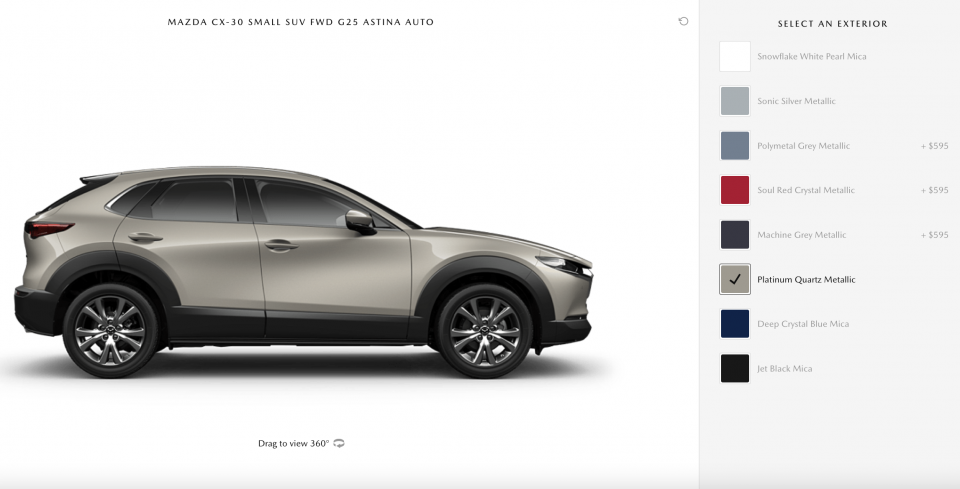Click the Drag to view 360° text
Image resolution: width=960 pixels, height=489 pixels.
[x=293, y=443]
